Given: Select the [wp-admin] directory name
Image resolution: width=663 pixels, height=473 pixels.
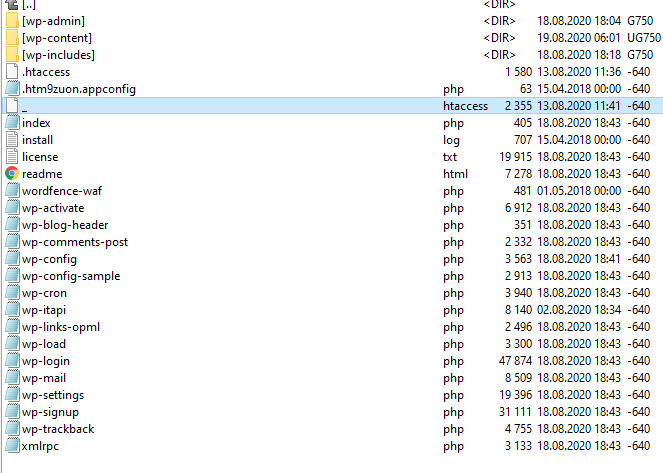Looking at the screenshot, I should [x=53, y=21].
